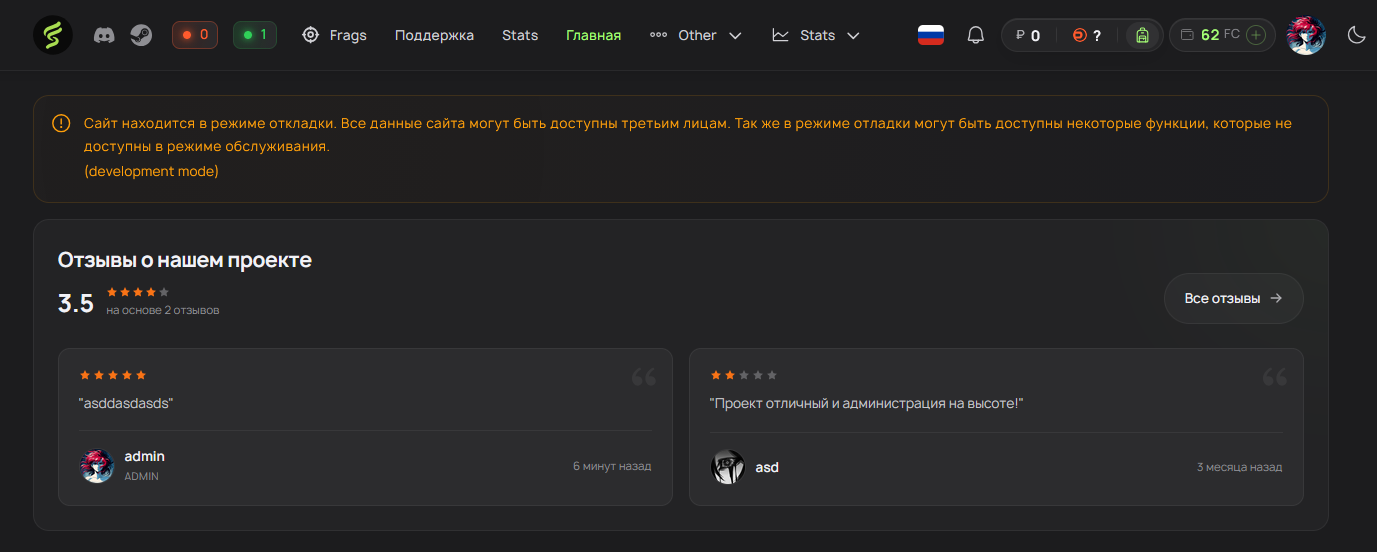Open the Поддержка menu item
The height and width of the screenshot is (552, 1377).
pos(434,35)
